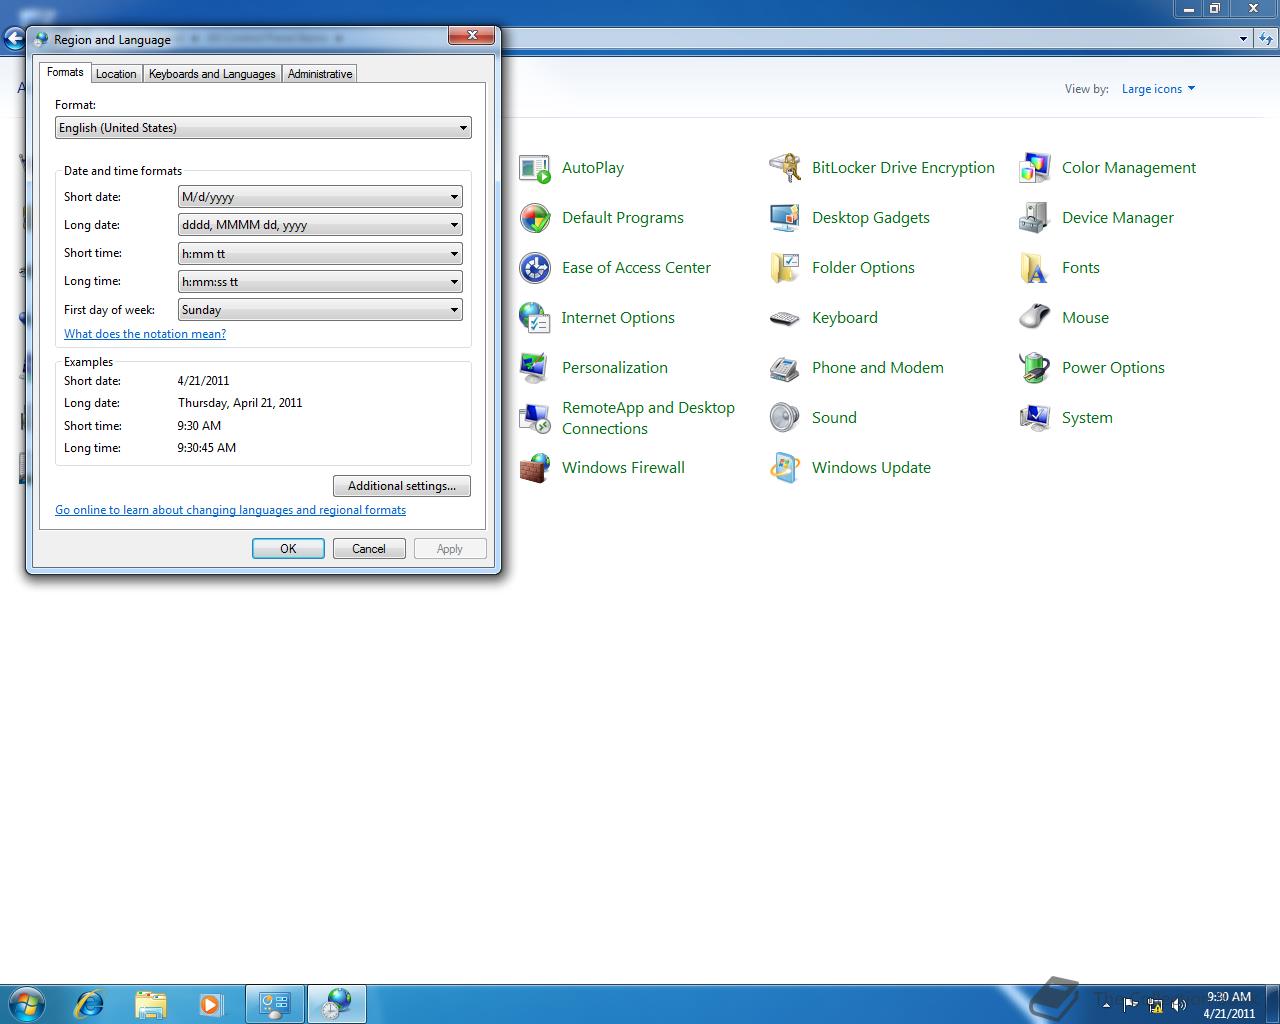This screenshot has width=1280, height=1024.
Task: Open the View by Large icons dropdown
Action: coord(1158,89)
